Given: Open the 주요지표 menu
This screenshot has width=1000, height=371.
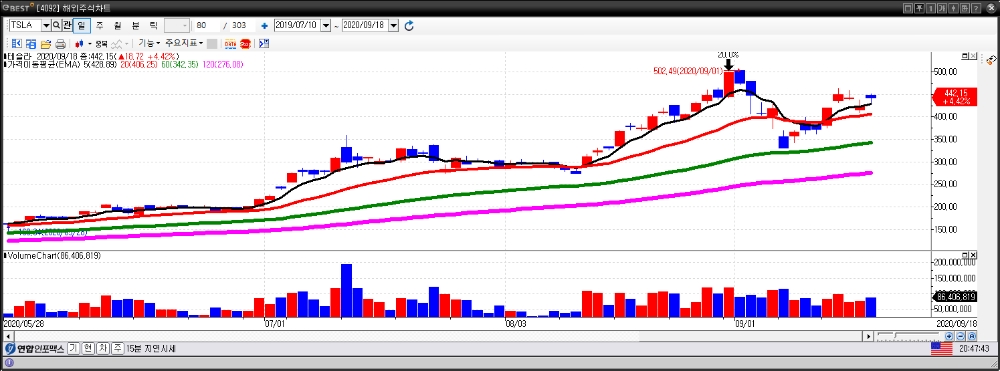Looking at the screenshot, I should 184,43.
